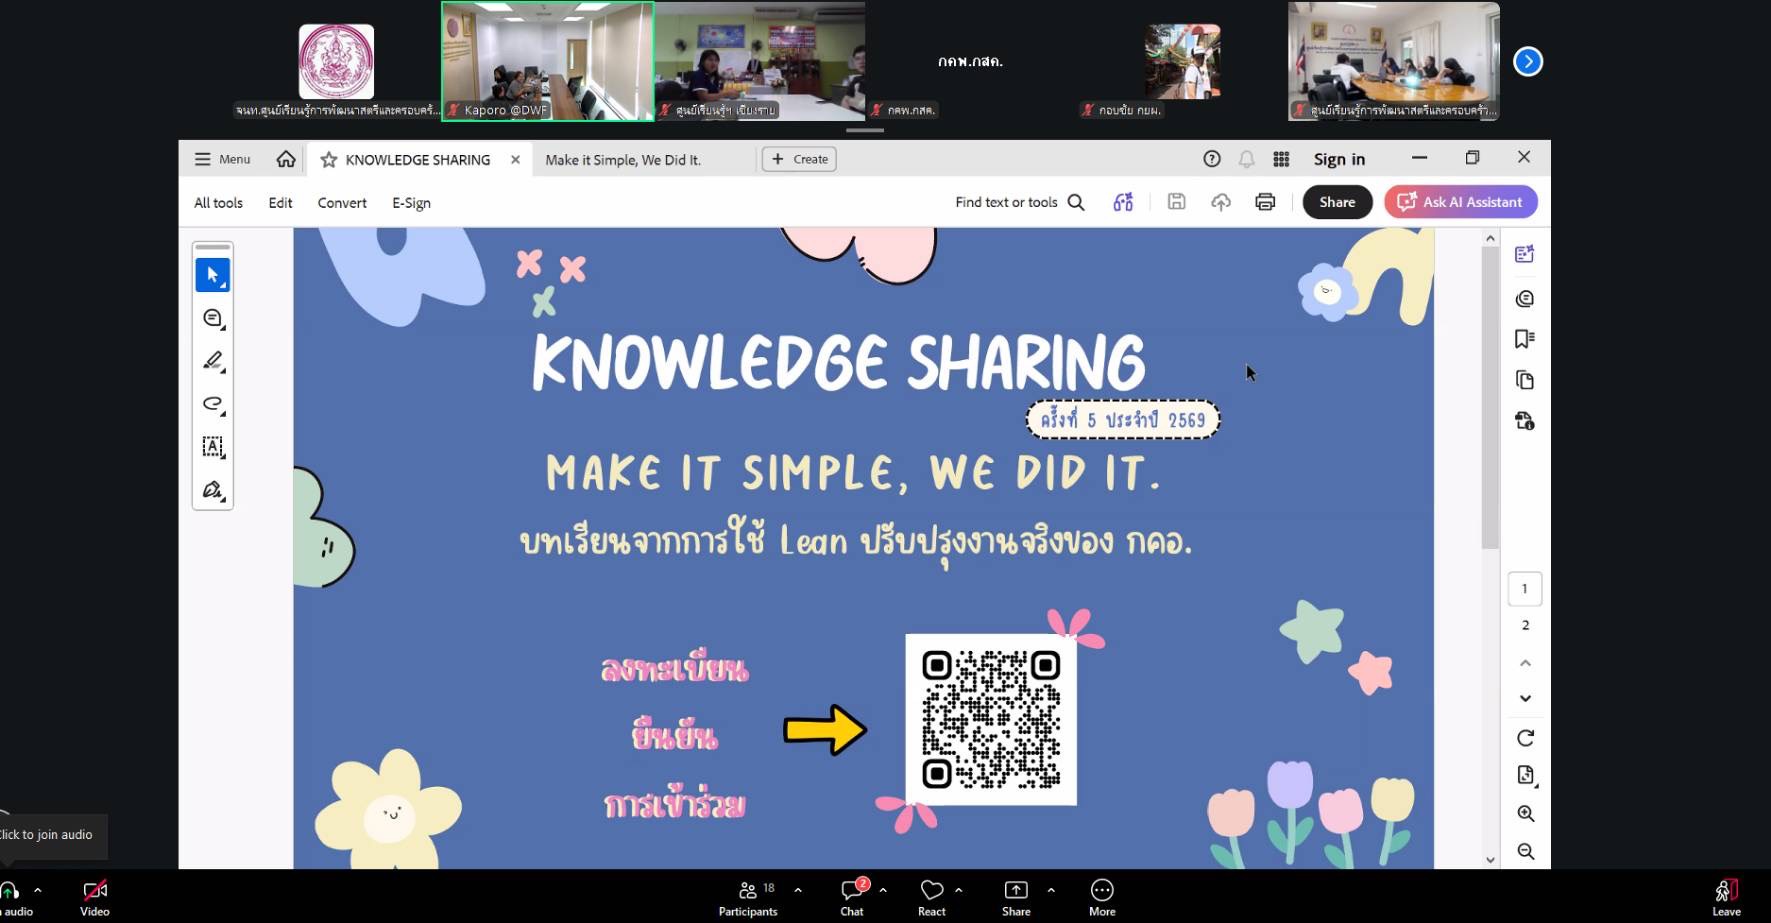
Task: Toggle the Participants panel
Action: [x=748, y=897]
